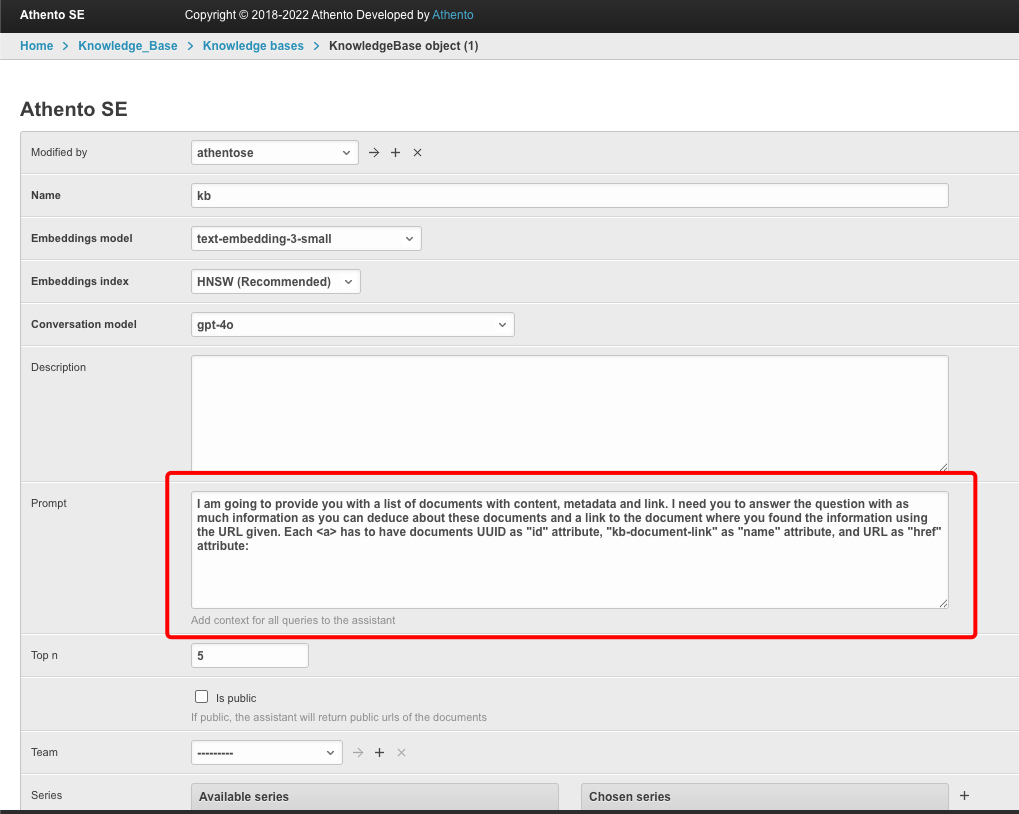This screenshot has width=1019, height=814.
Task: Add a new user with the plus icon beside Modified by
Action: click(x=395, y=153)
